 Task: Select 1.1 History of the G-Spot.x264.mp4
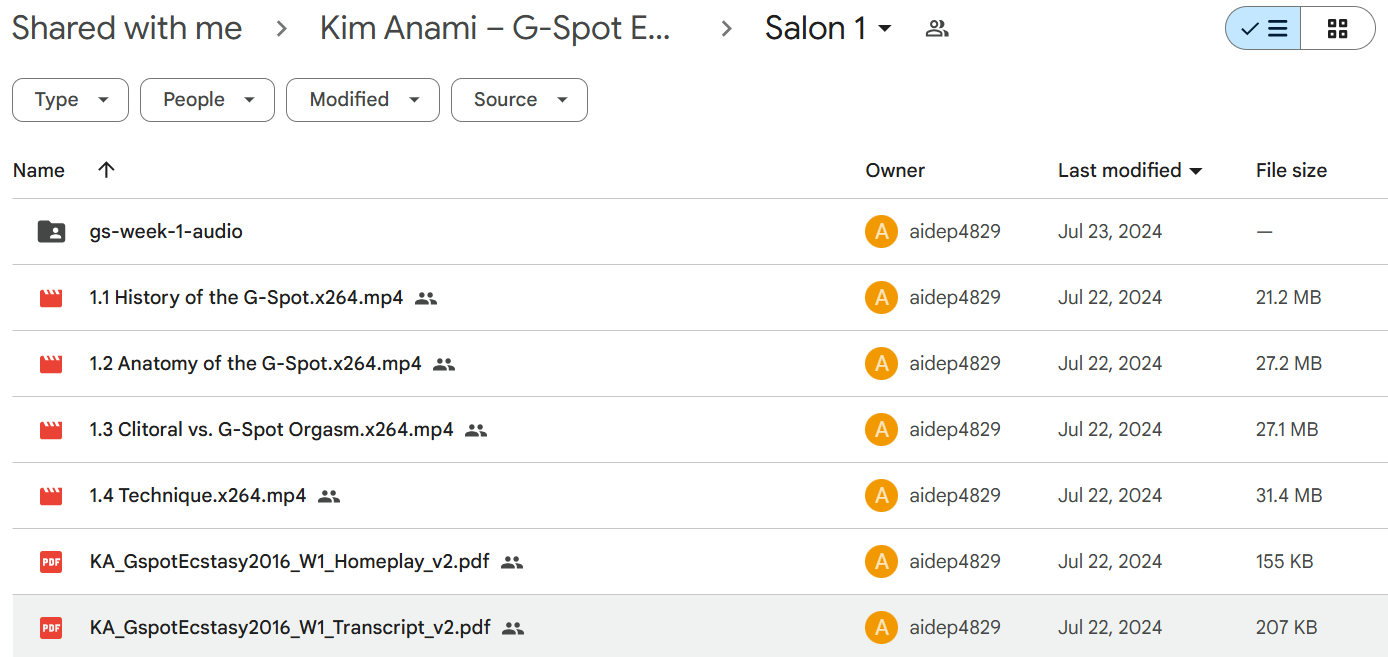(x=246, y=297)
